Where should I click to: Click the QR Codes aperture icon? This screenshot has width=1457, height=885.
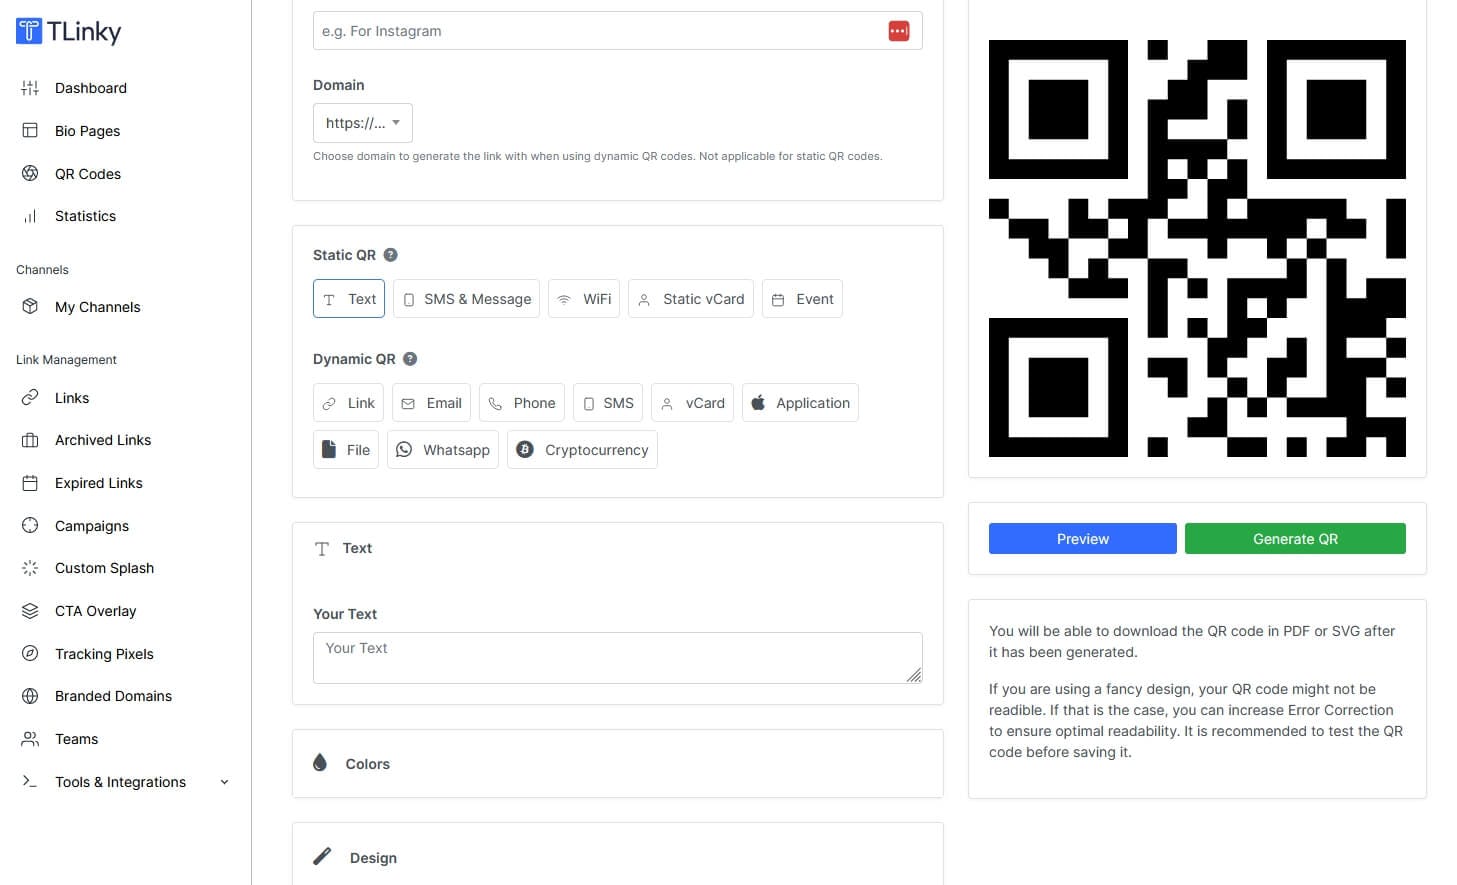coord(30,173)
